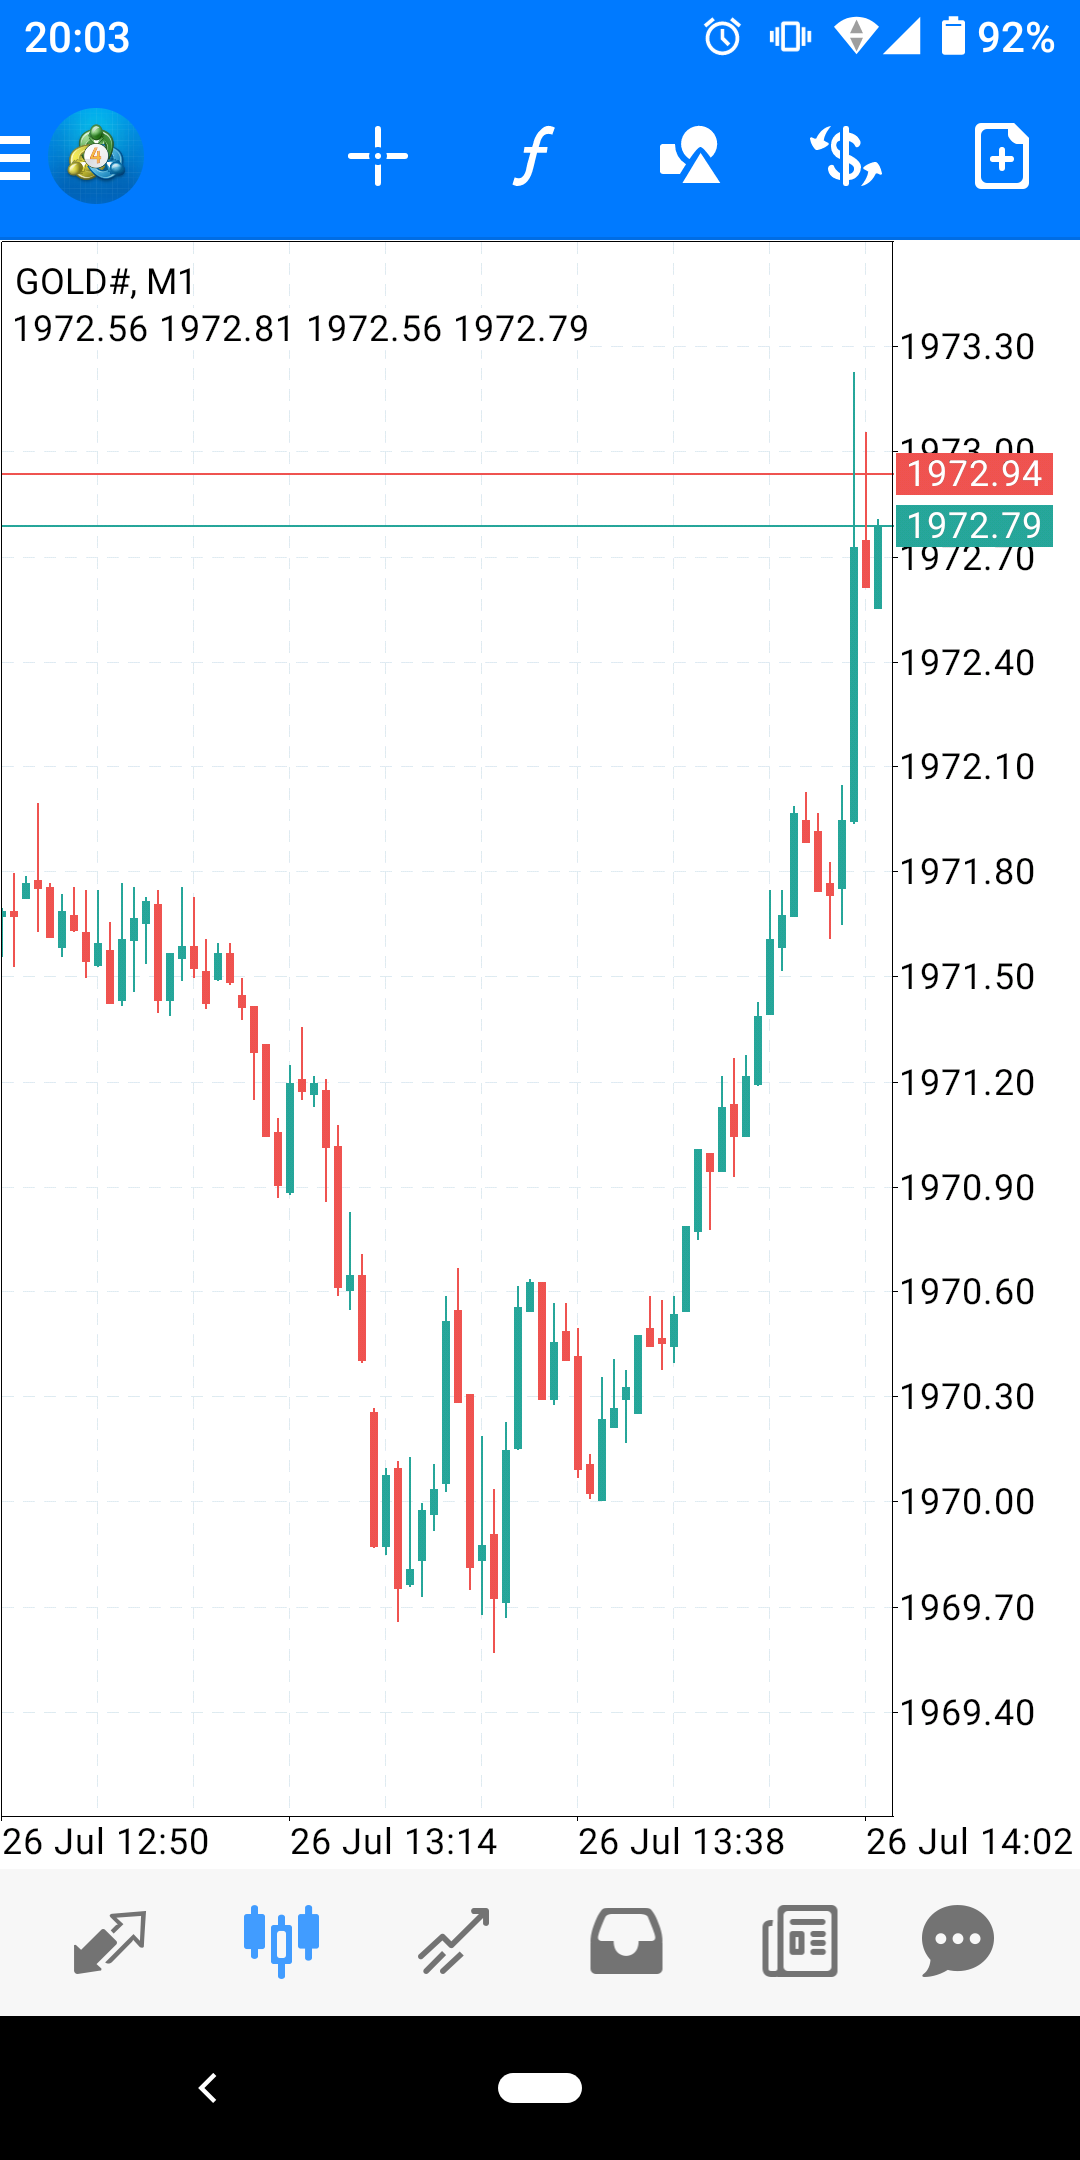Viewport: 1080px width, 2160px height.
Task: Open the News tab
Action: (799, 1941)
